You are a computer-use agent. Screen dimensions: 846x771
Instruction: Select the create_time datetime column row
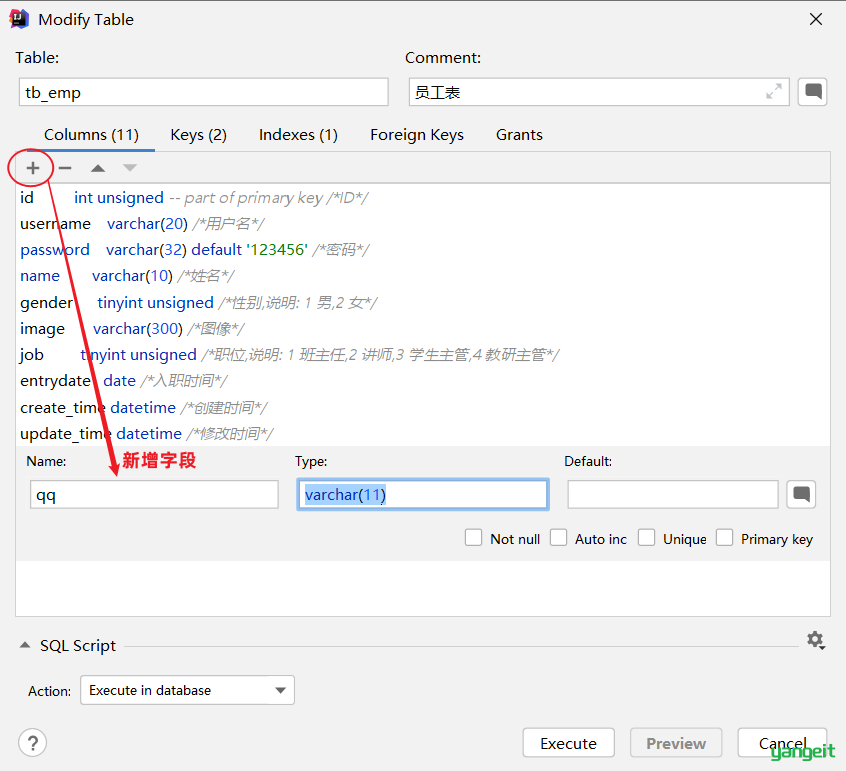coord(422,407)
